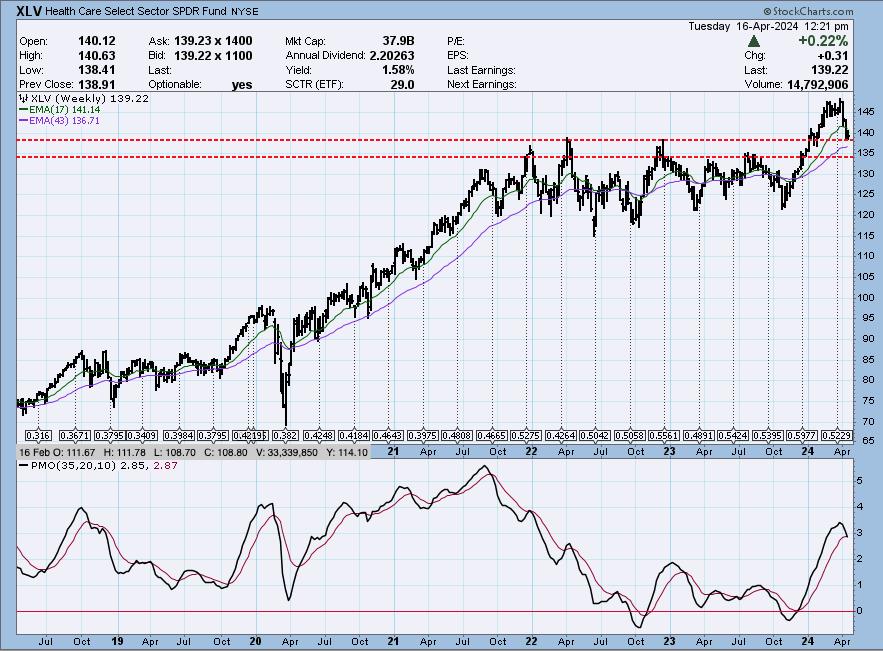
Task: Select the Health Care Select Sector SPDR Fund name
Action: [136, 11]
